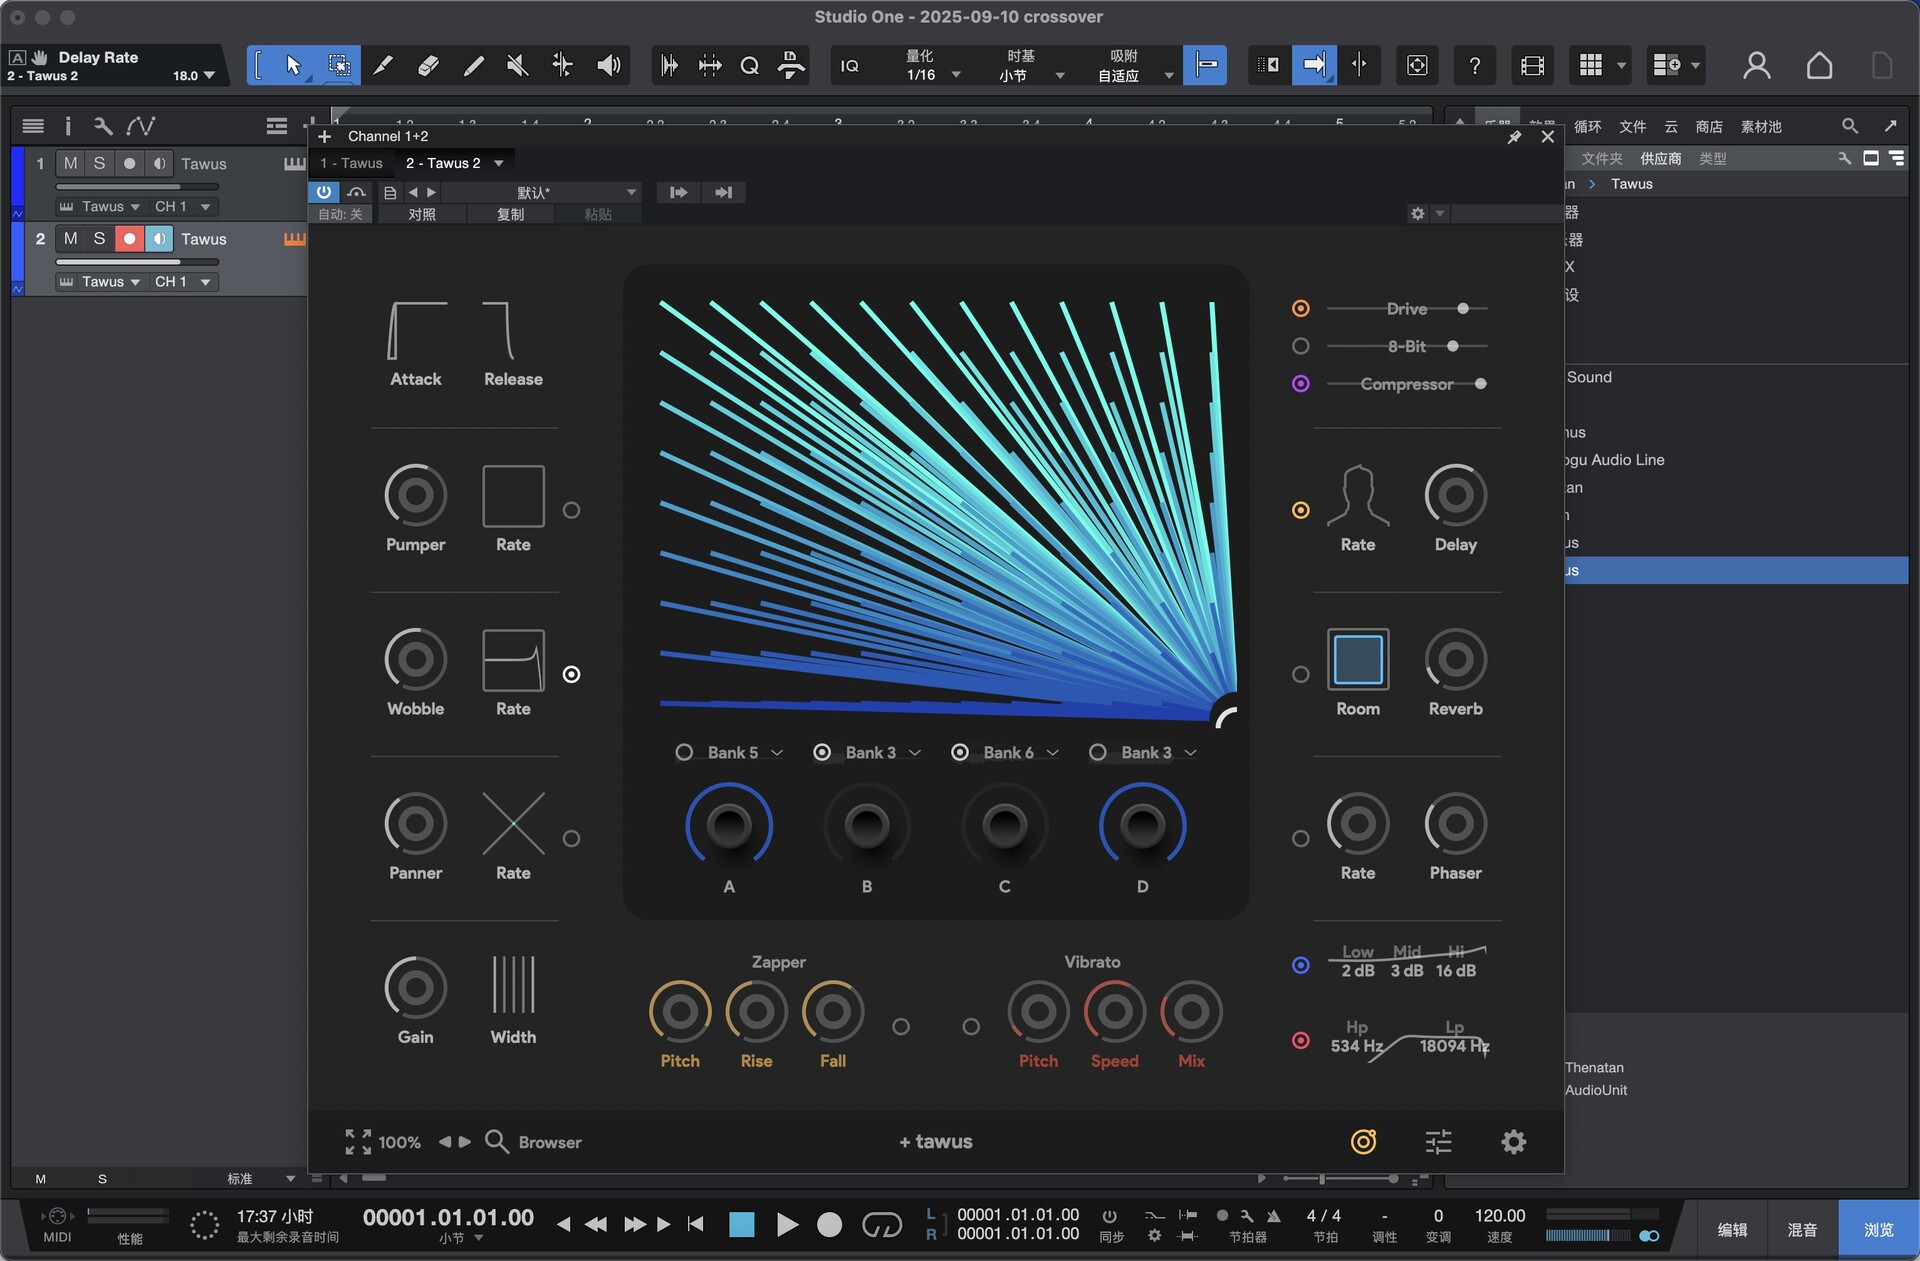Open the plugin preset name dropdown
This screenshot has width=1920, height=1261.
542,192
